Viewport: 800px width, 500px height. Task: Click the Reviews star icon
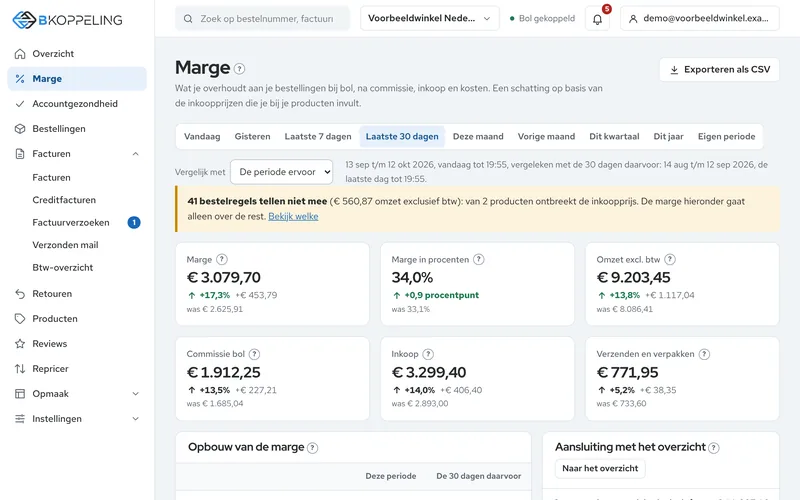coord(20,343)
